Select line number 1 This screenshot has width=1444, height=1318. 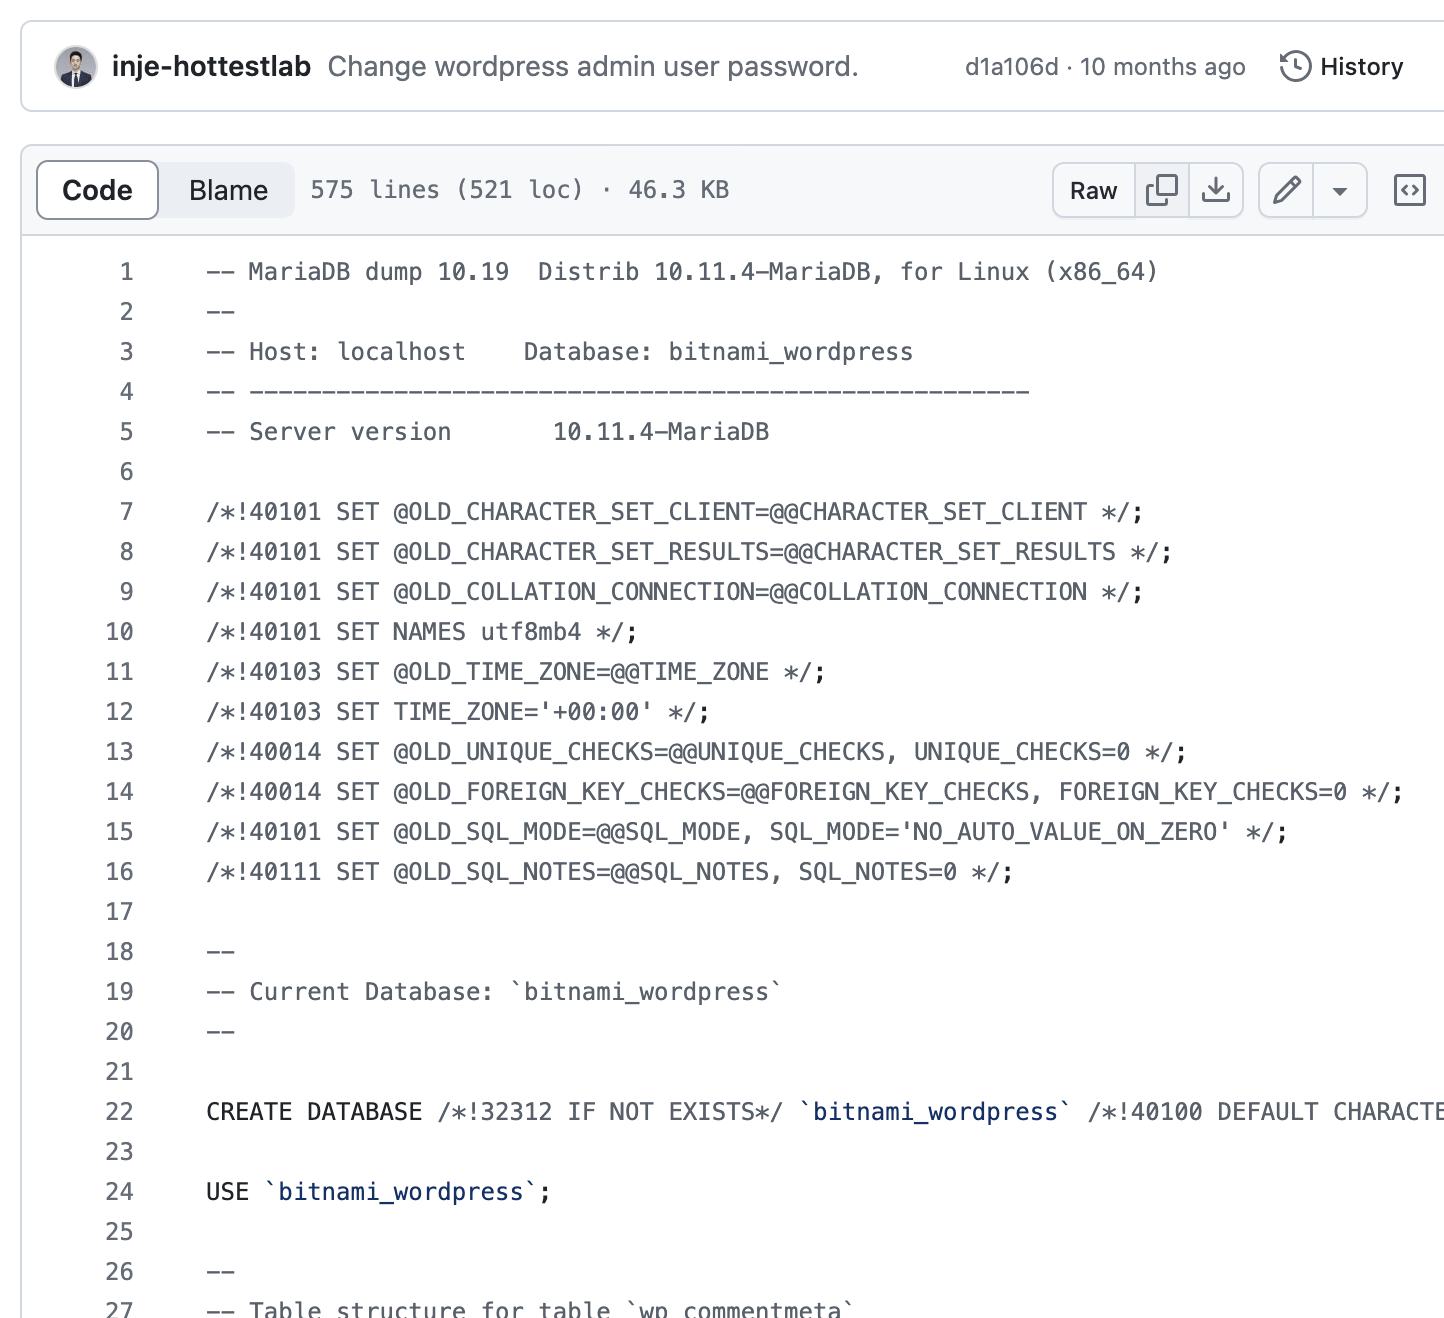(126, 272)
